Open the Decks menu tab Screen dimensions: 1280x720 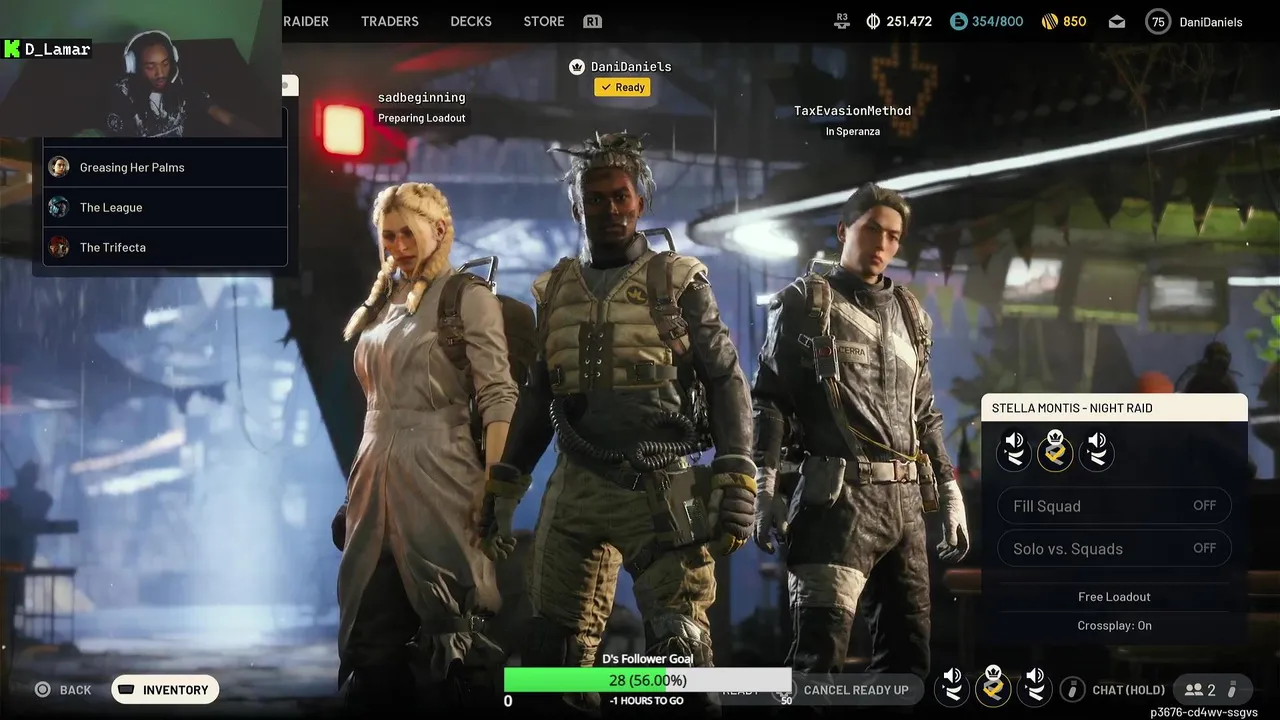471,21
